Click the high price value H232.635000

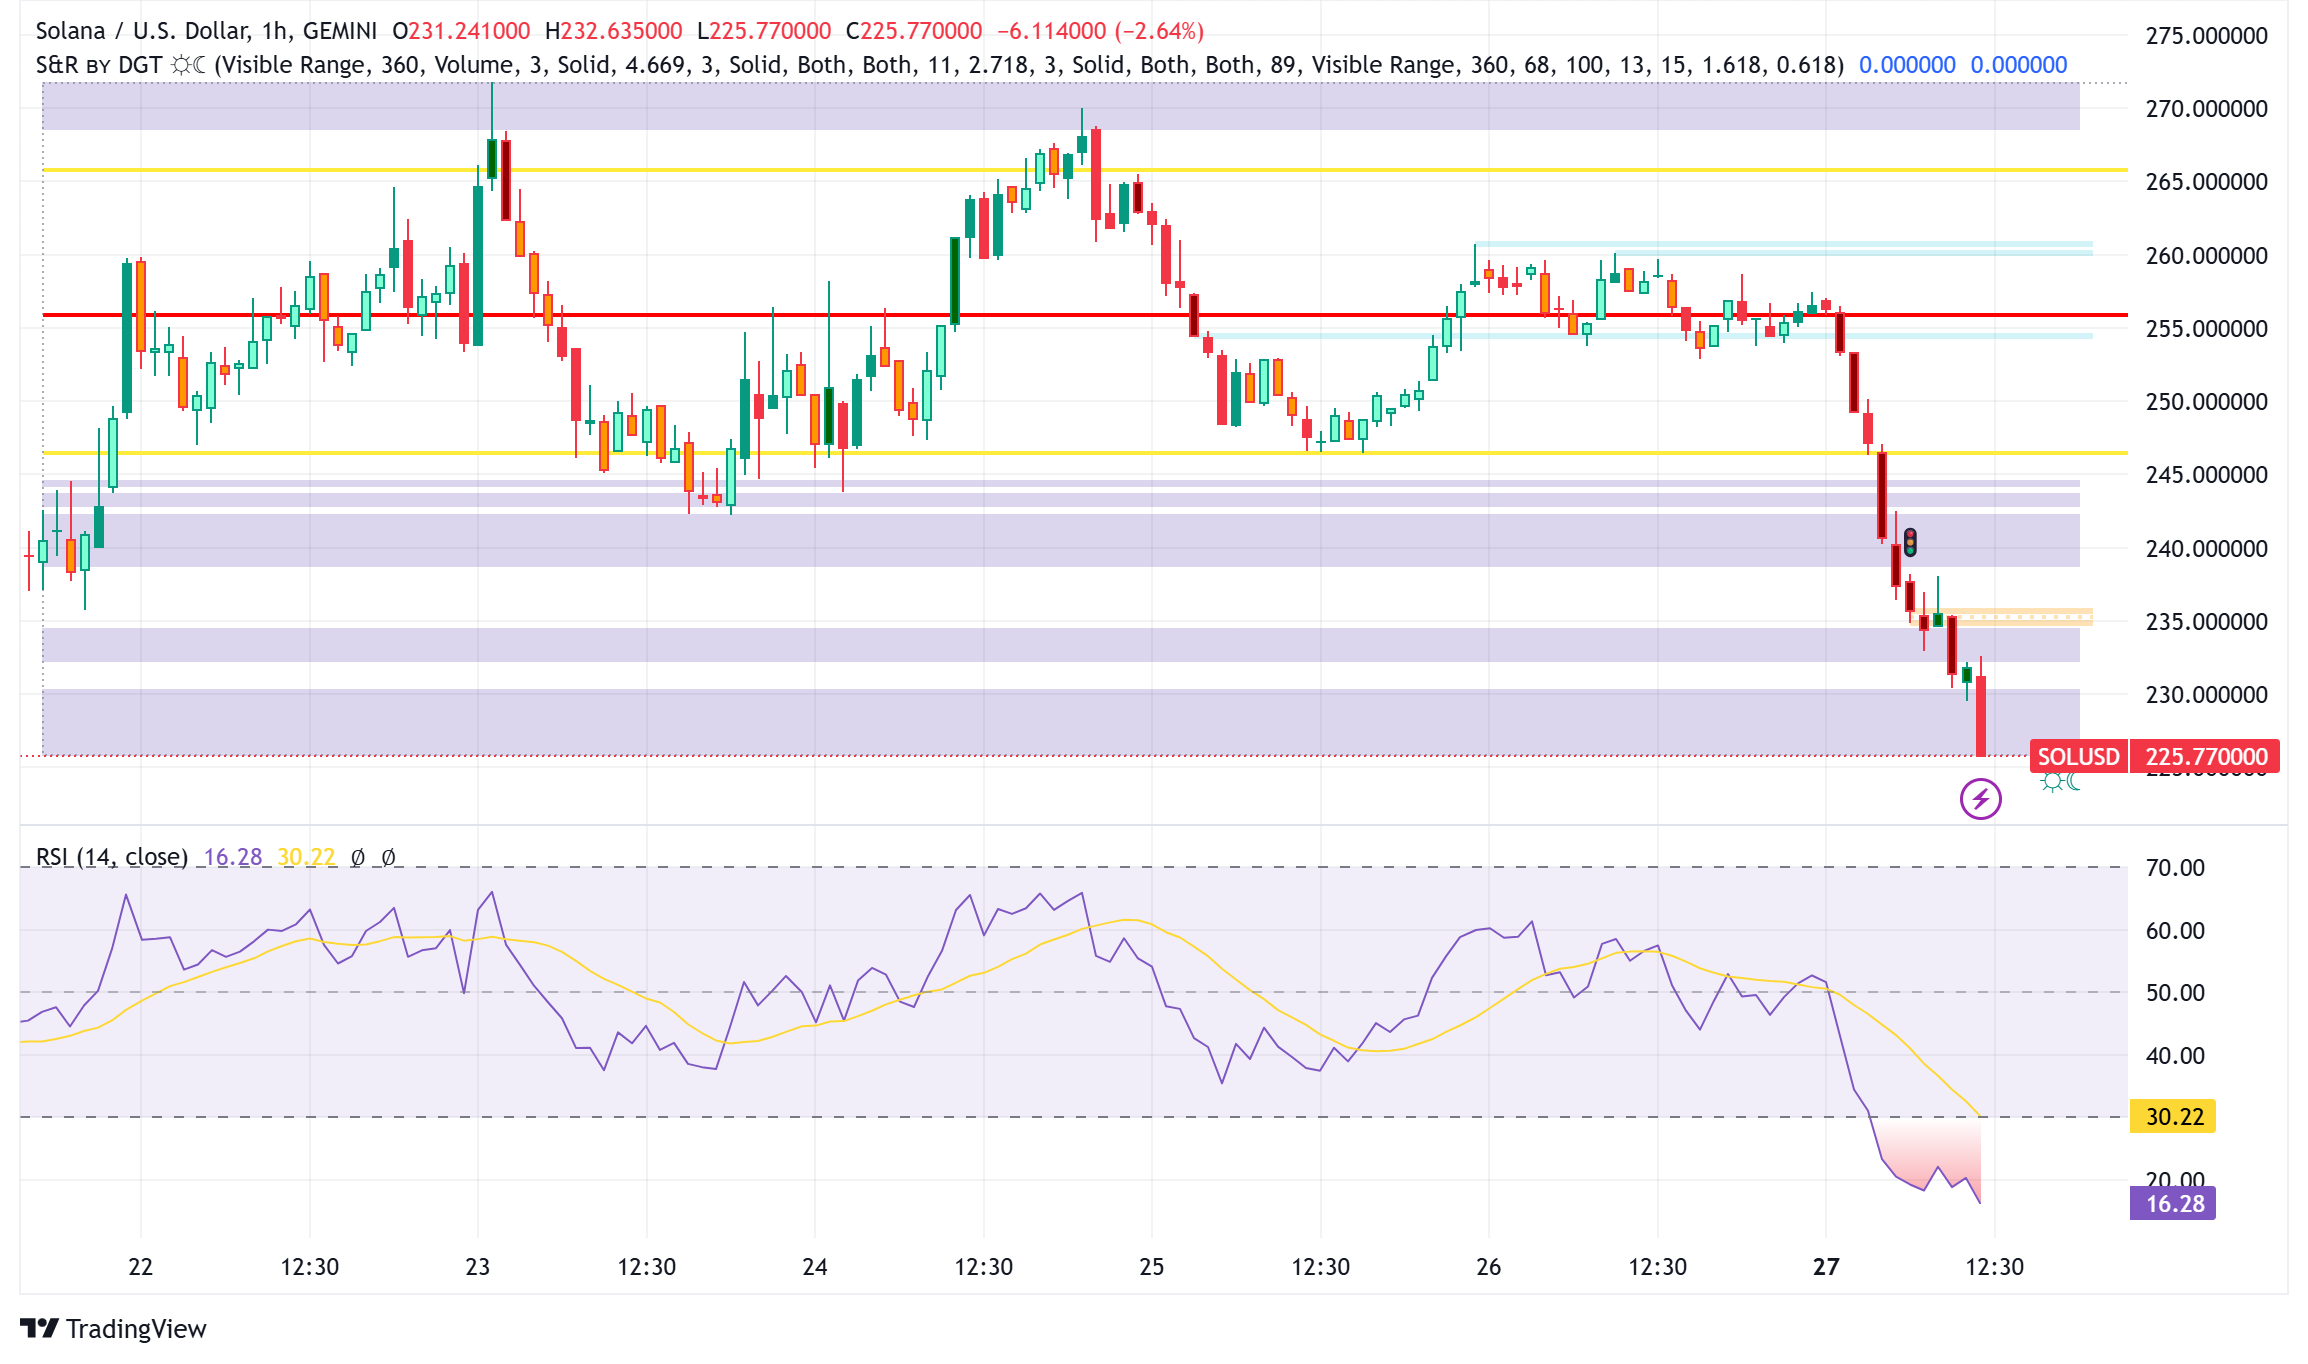[x=614, y=31]
